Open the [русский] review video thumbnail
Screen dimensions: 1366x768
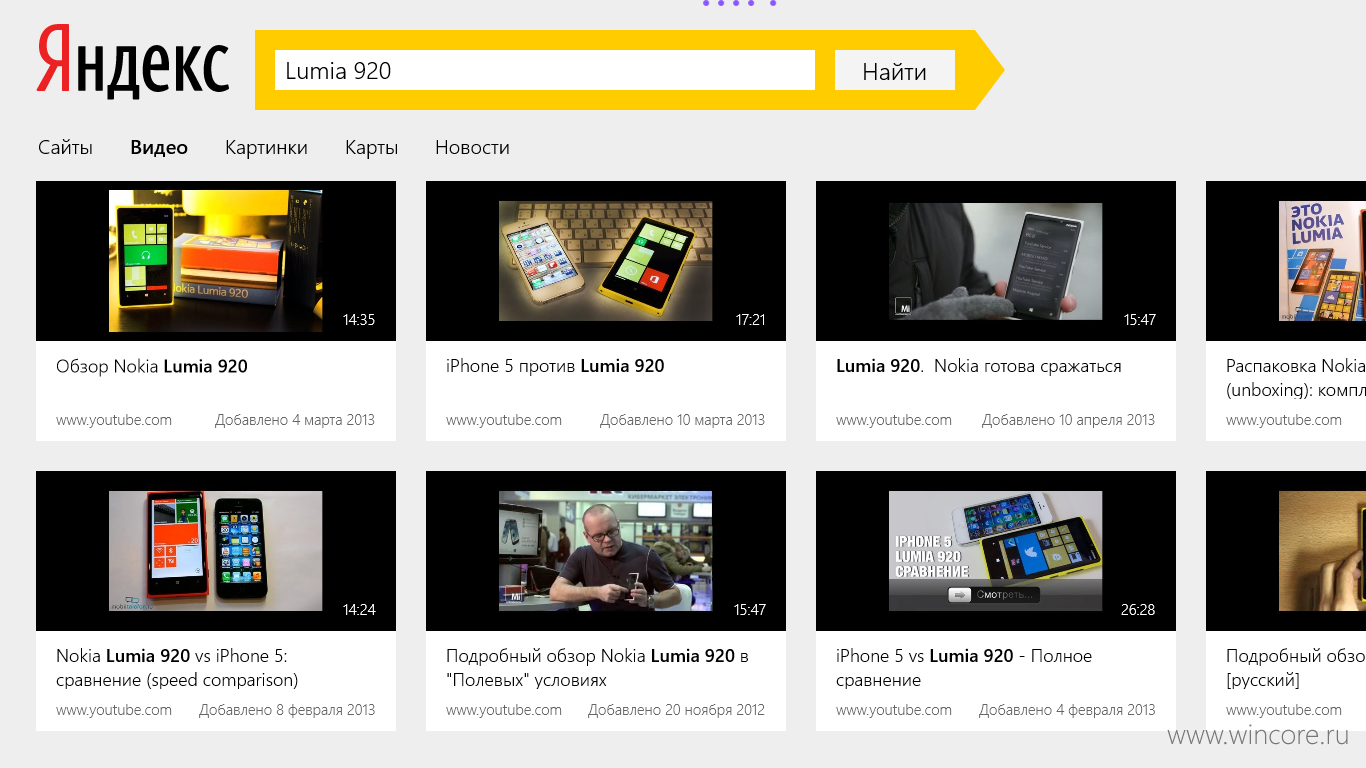1286,551
